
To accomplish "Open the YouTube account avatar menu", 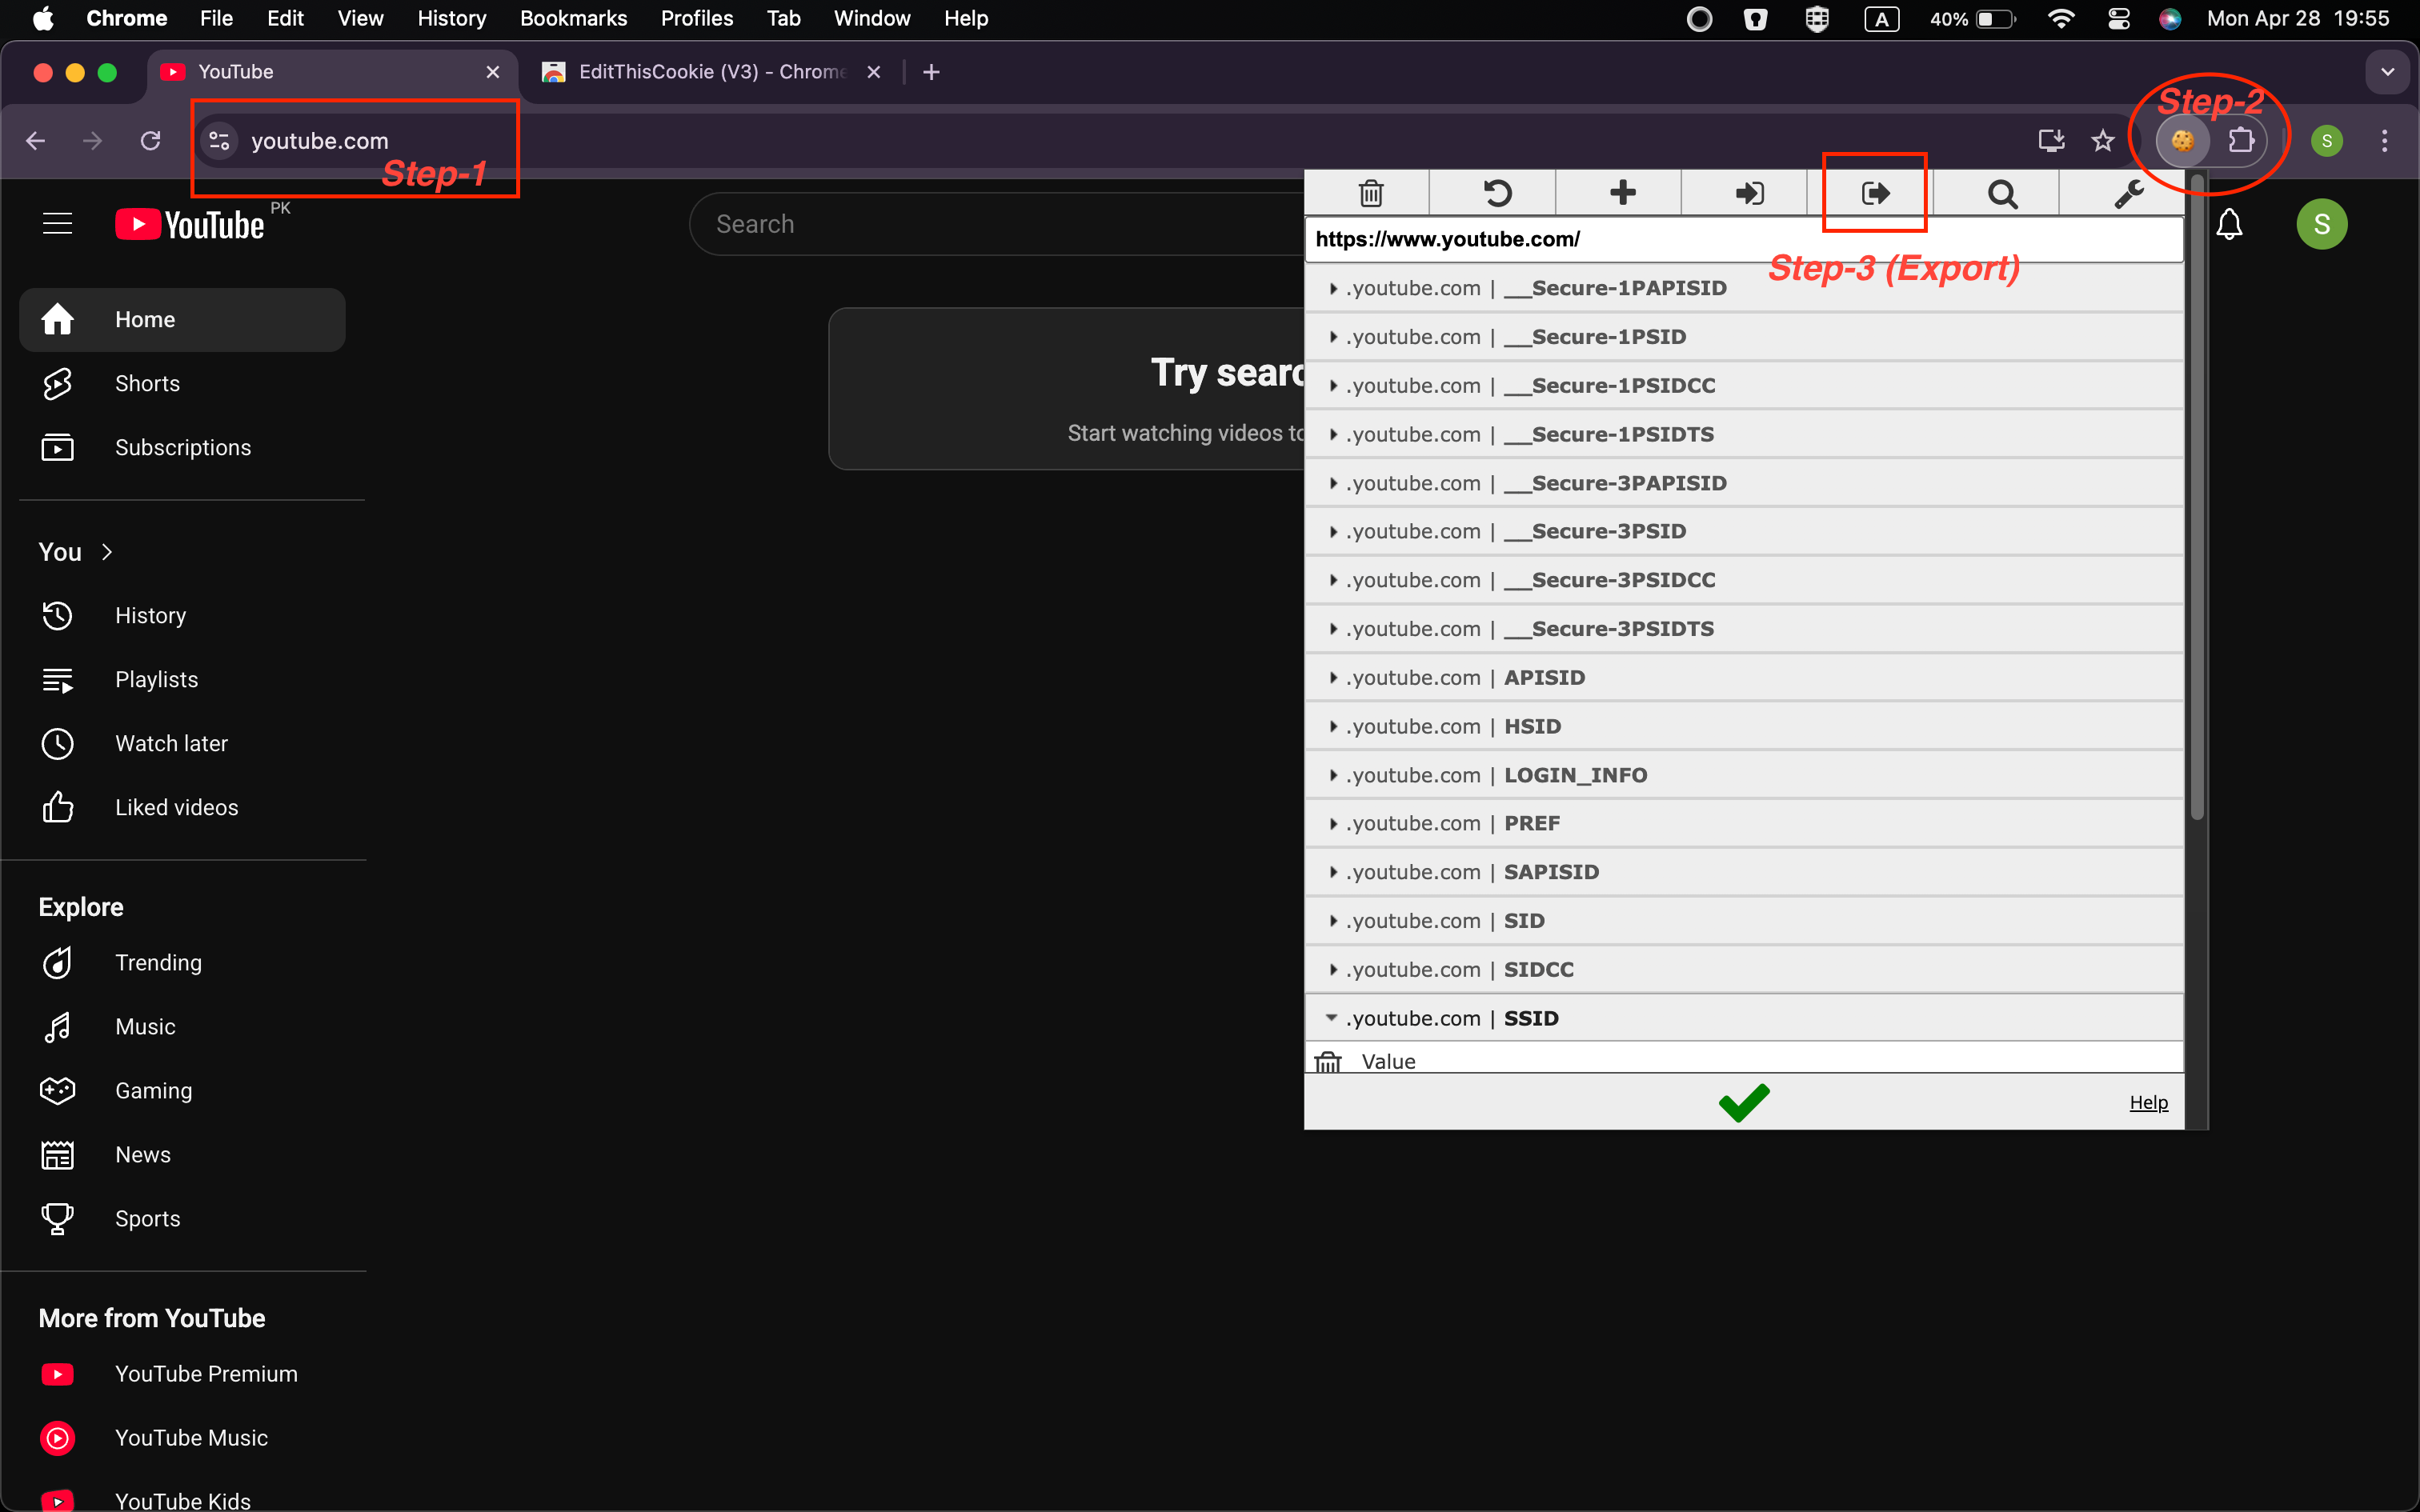I will 2321,224.
